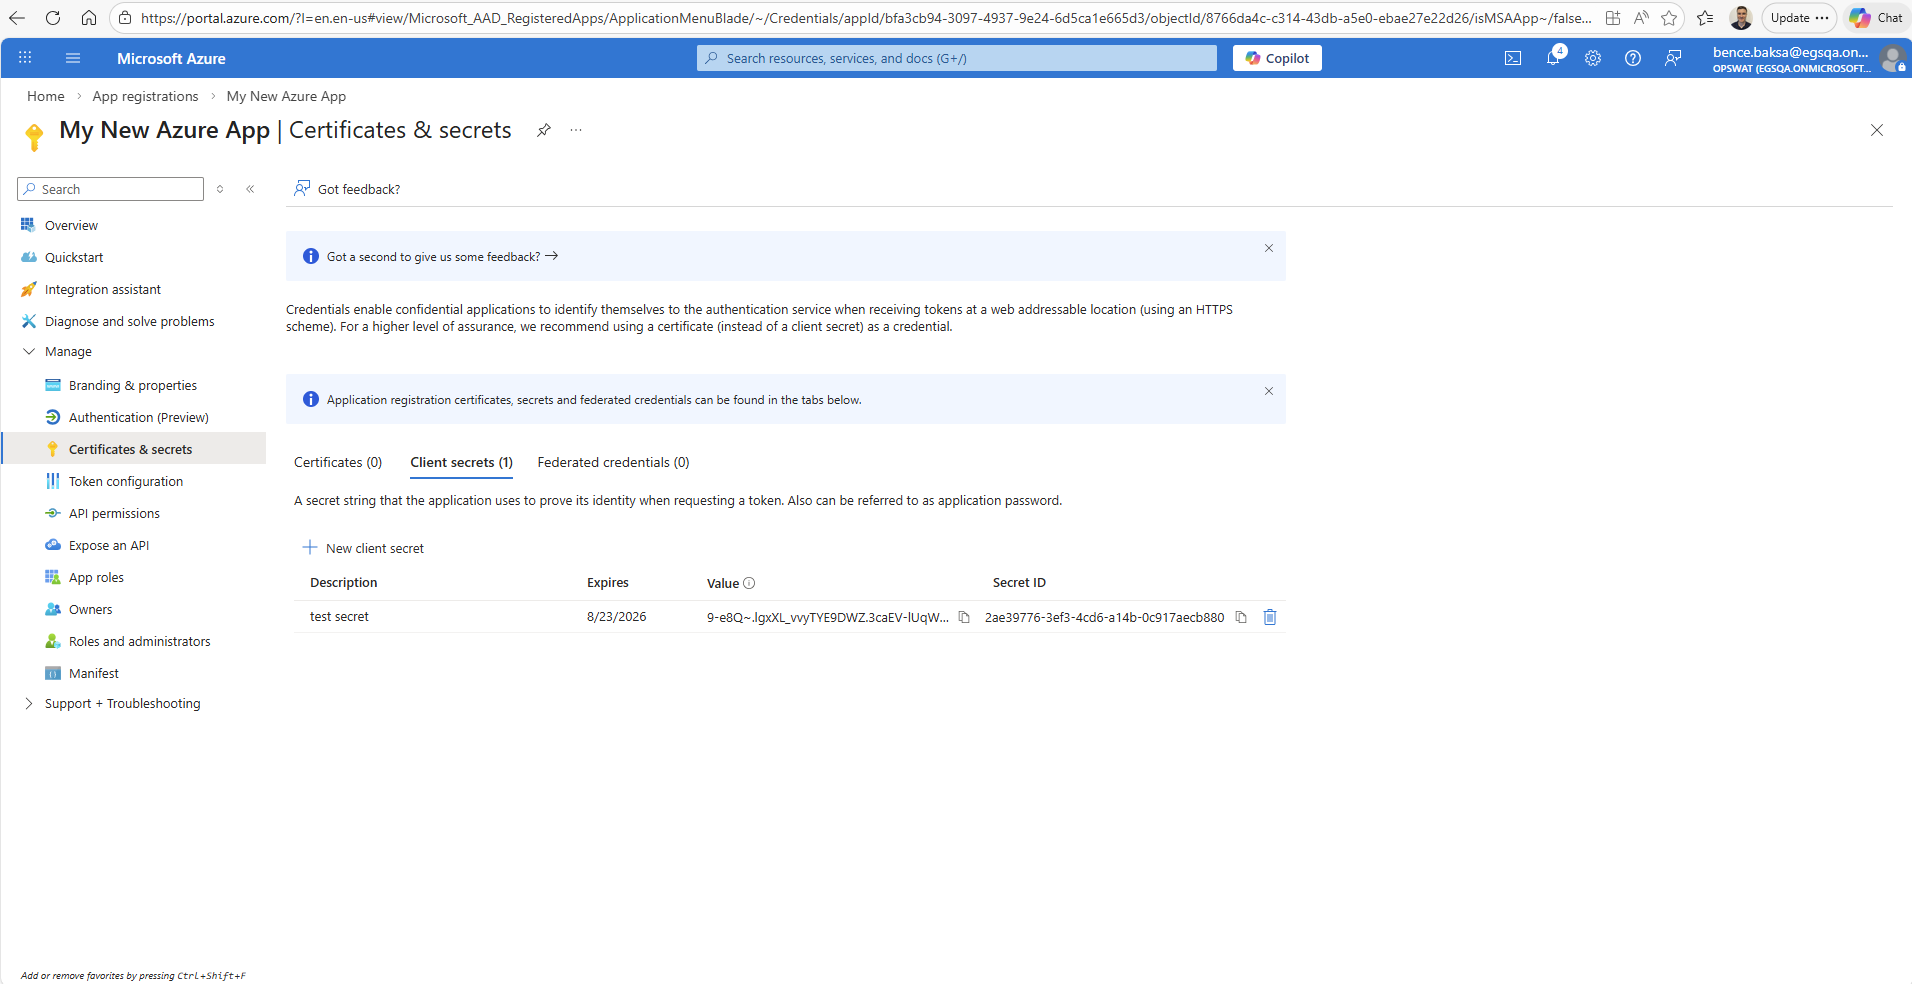Image resolution: width=1912 pixels, height=984 pixels.
Task: Open My New Azure App breadcrumb
Action: tap(286, 96)
